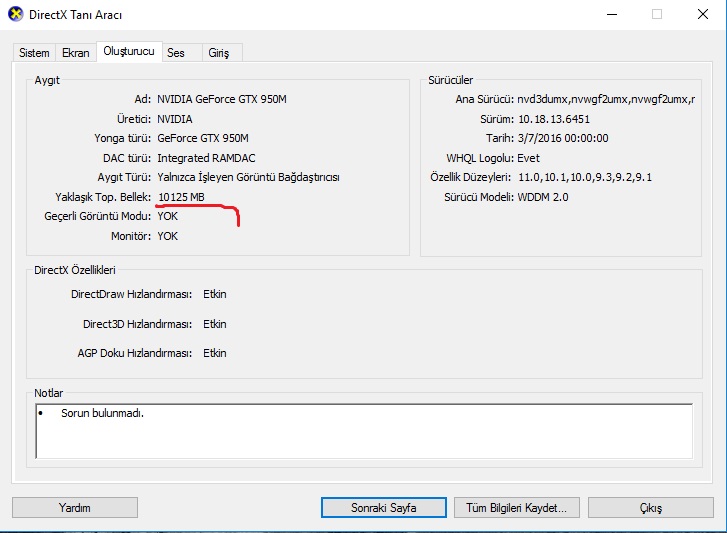The width and height of the screenshot is (727, 533).
Task: Click the AGP Doku Hızlandırması 'Etkin' value
Action: pyautogui.click(x=215, y=353)
